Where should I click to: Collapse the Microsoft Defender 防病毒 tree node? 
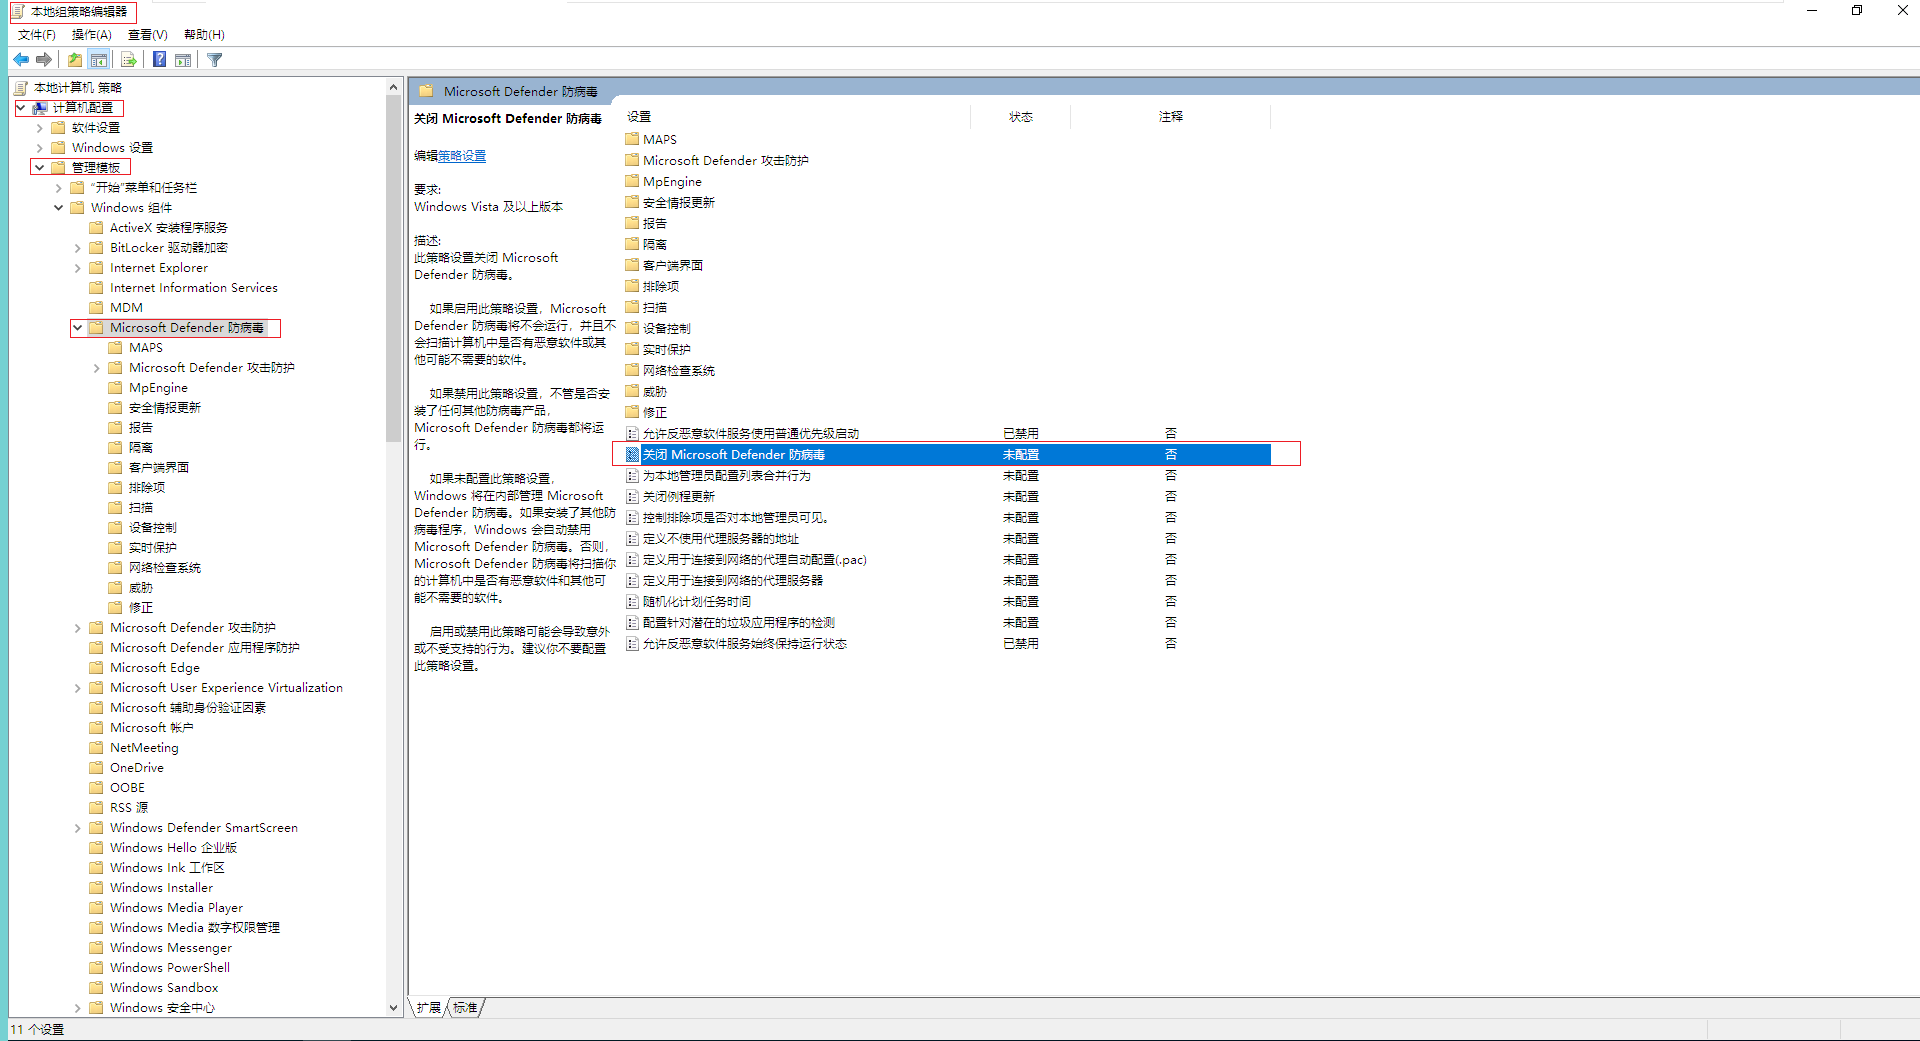78,328
